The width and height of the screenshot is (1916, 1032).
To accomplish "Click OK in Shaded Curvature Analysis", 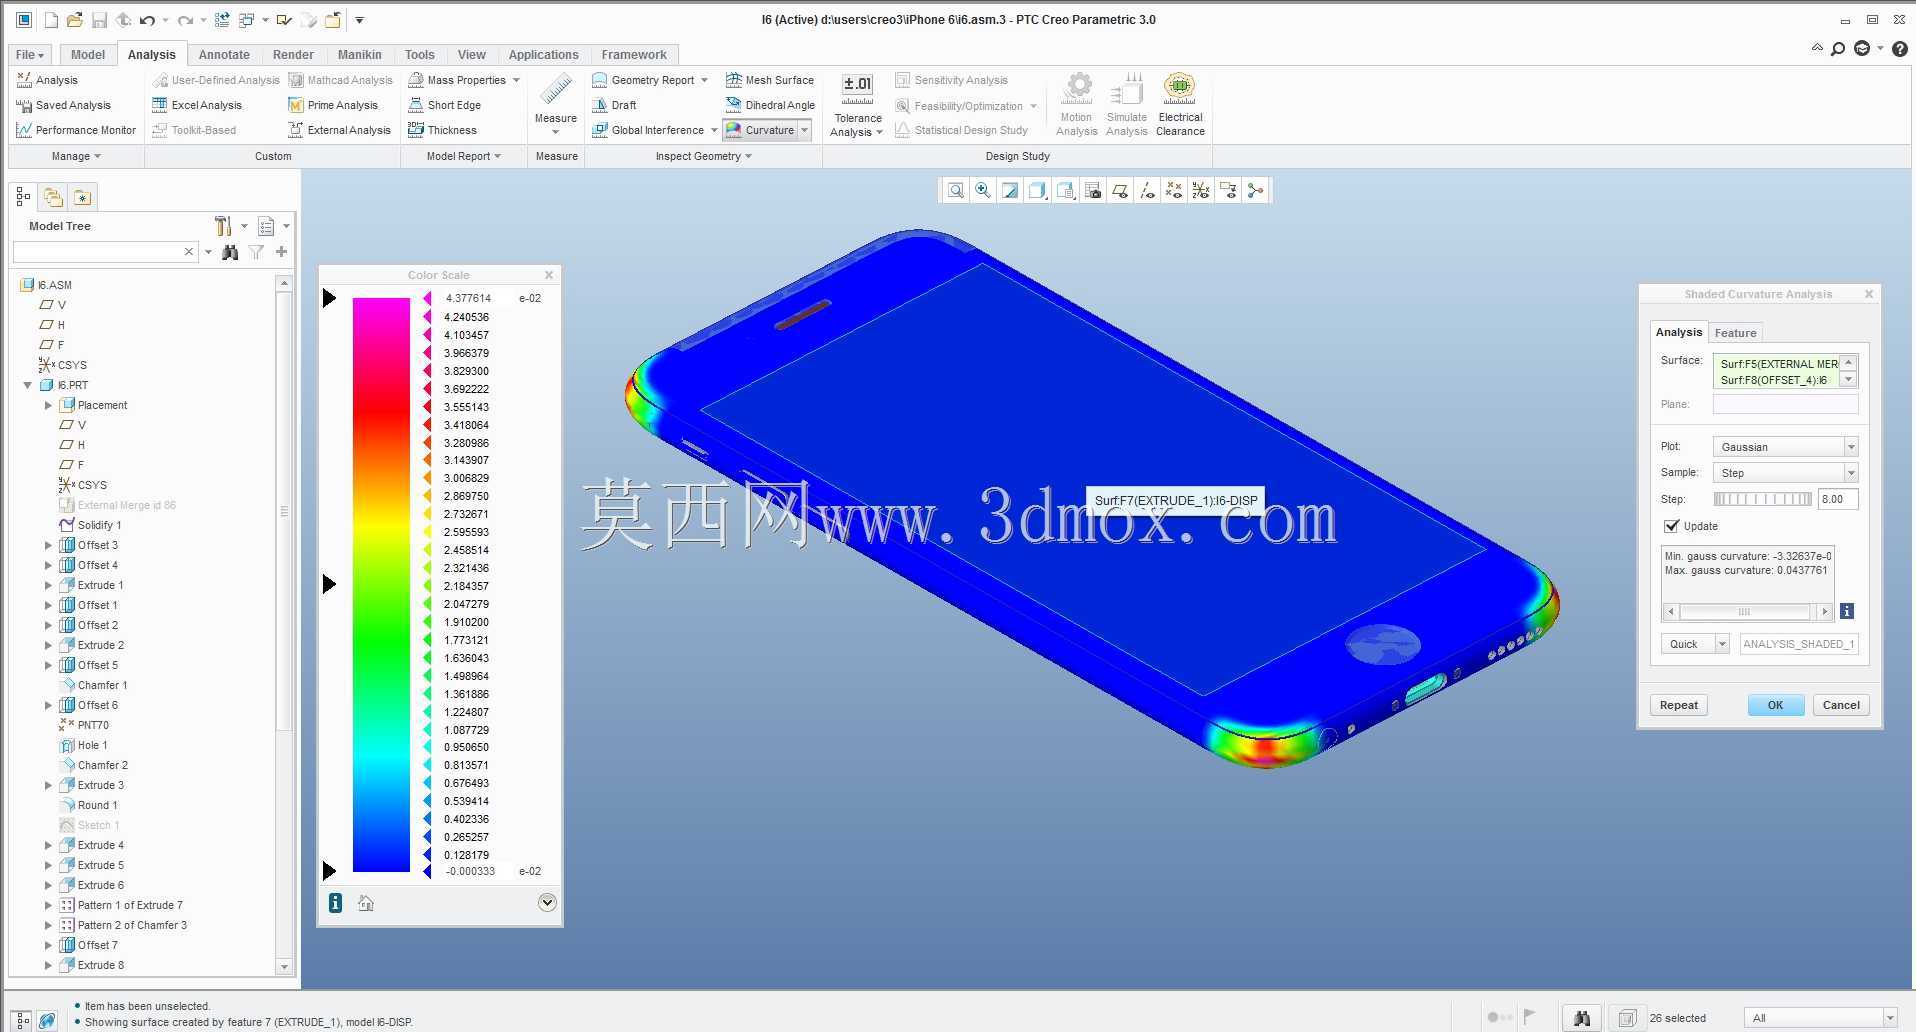I will [1775, 705].
